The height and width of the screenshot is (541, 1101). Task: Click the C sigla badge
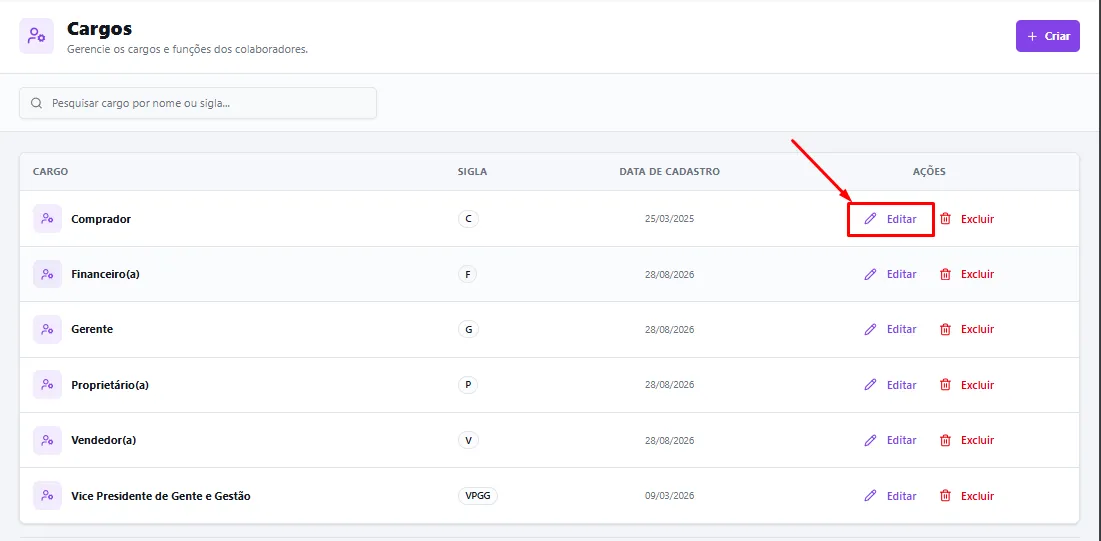tap(468, 219)
